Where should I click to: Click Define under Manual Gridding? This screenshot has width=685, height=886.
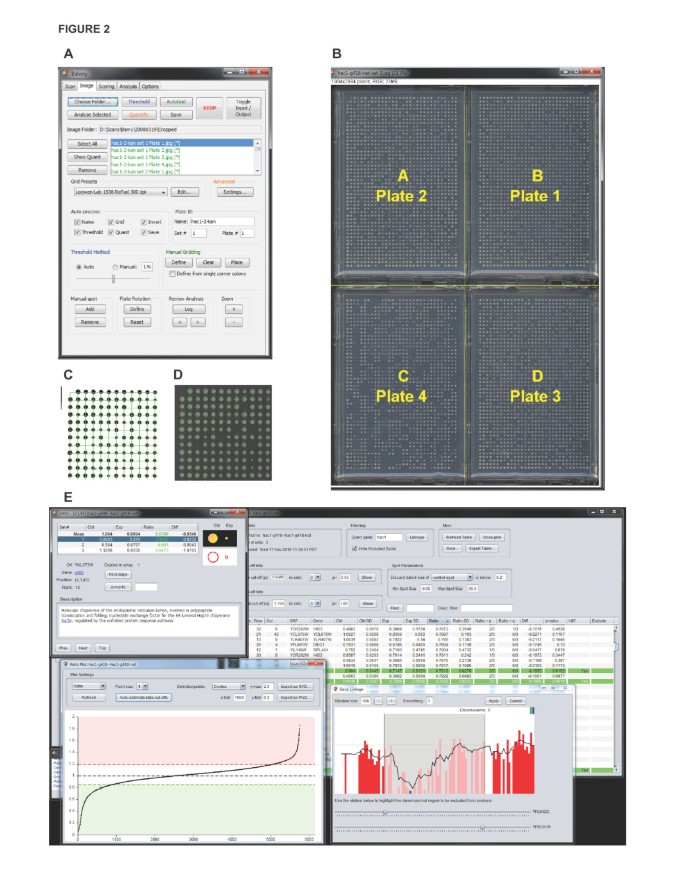pyautogui.click(x=179, y=262)
